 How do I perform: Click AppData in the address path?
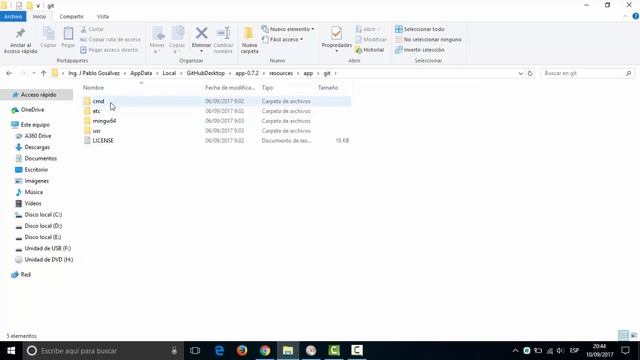pos(141,73)
